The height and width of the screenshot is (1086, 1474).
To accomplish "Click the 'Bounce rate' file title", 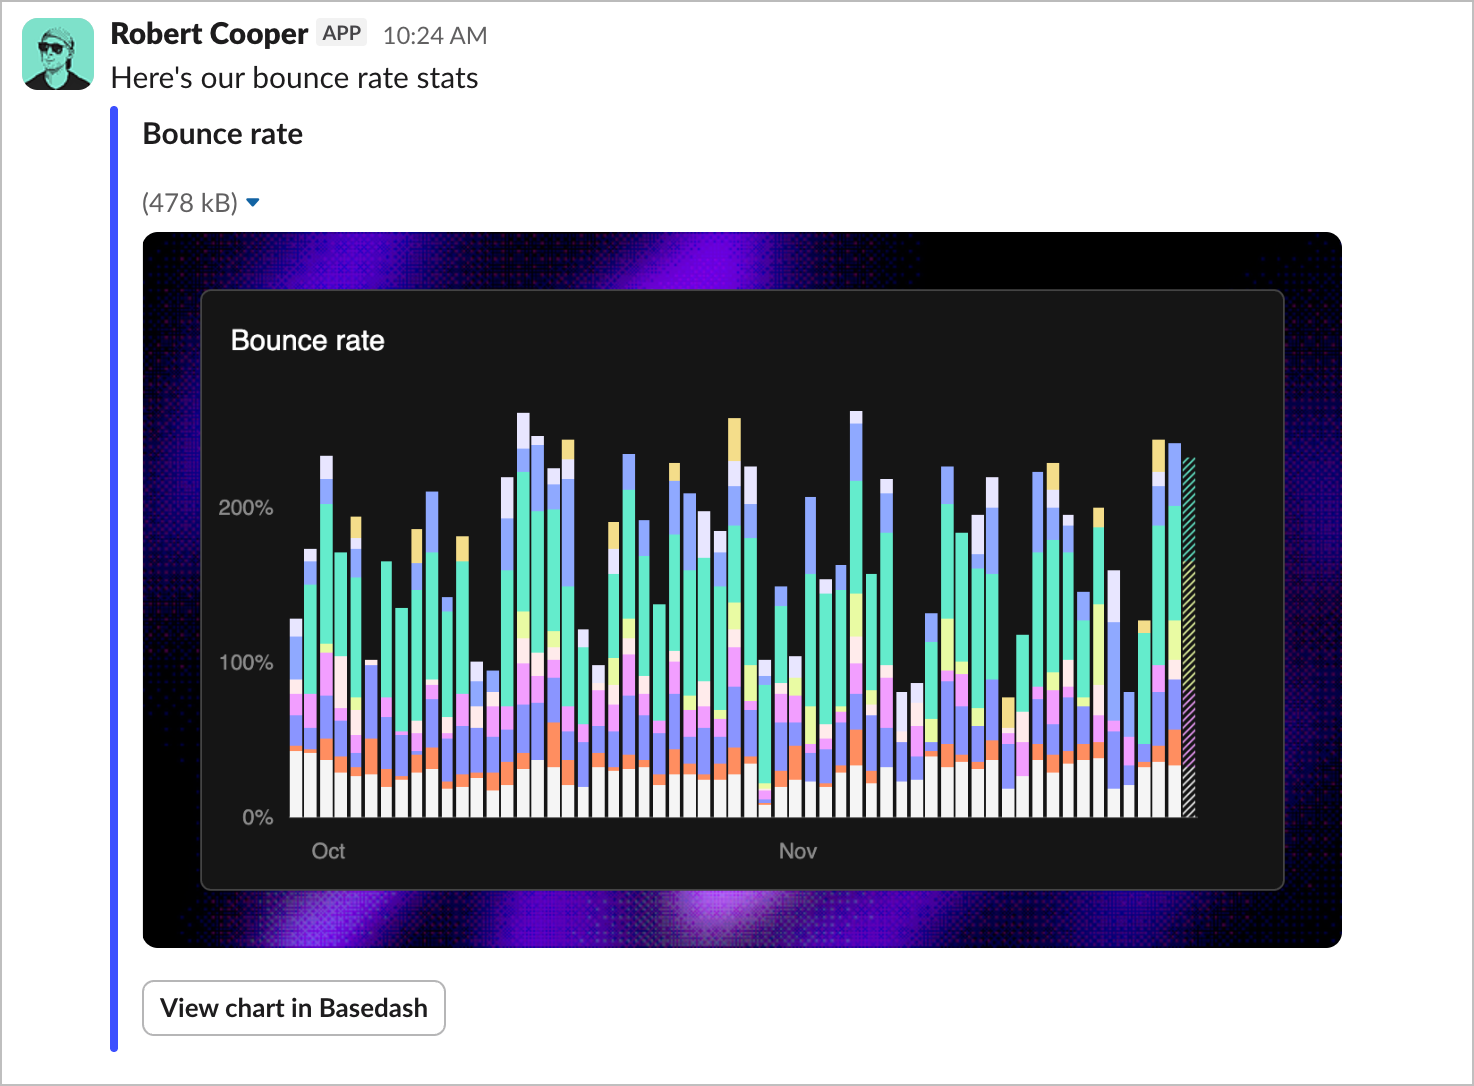I will [x=222, y=133].
